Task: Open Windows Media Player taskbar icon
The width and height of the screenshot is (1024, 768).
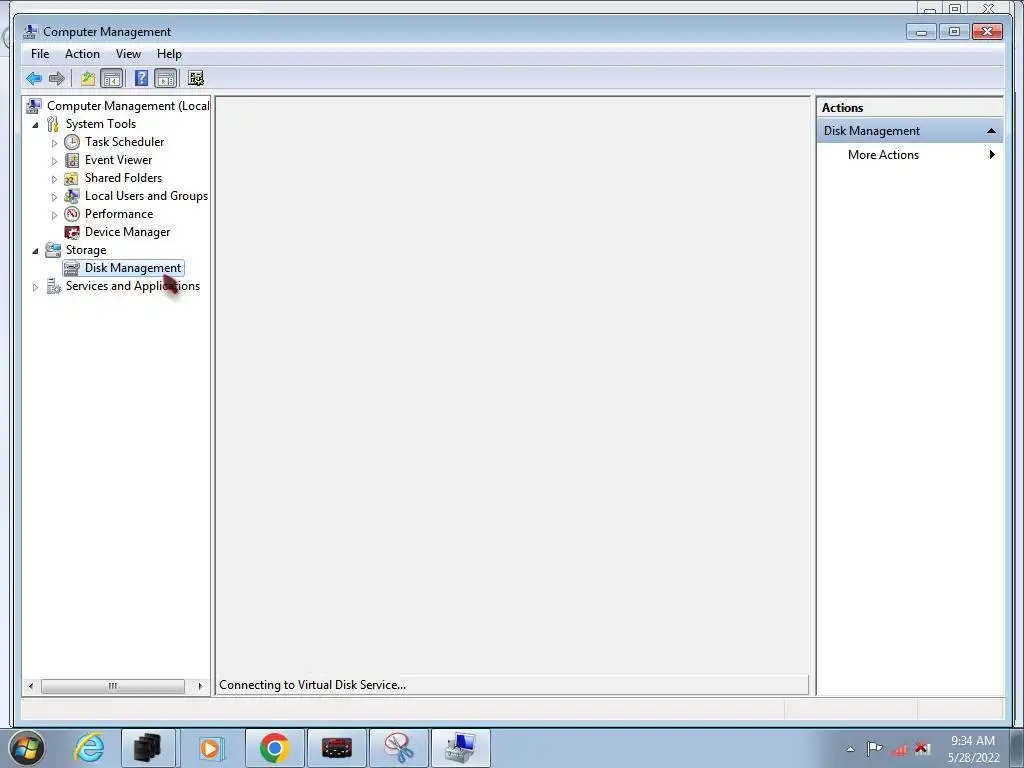Action: pyautogui.click(x=211, y=748)
